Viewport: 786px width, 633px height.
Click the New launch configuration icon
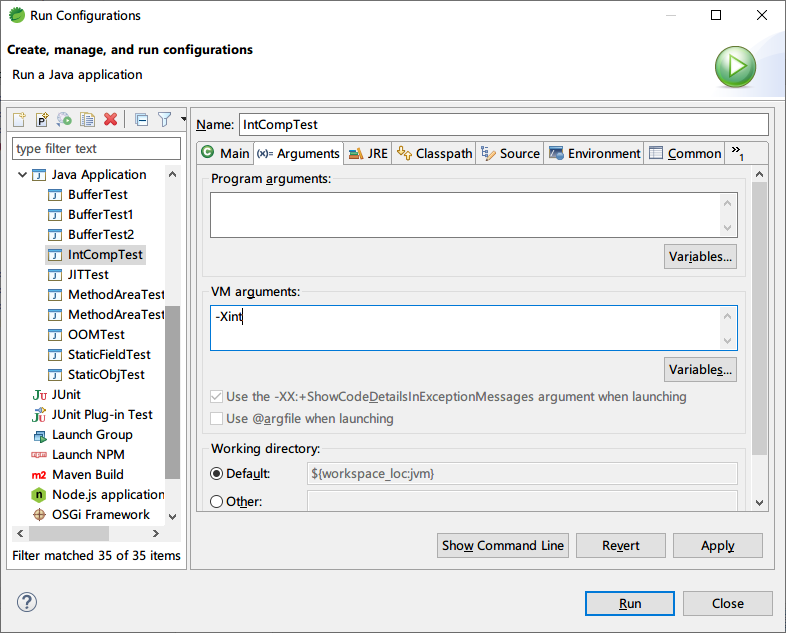click(19, 120)
